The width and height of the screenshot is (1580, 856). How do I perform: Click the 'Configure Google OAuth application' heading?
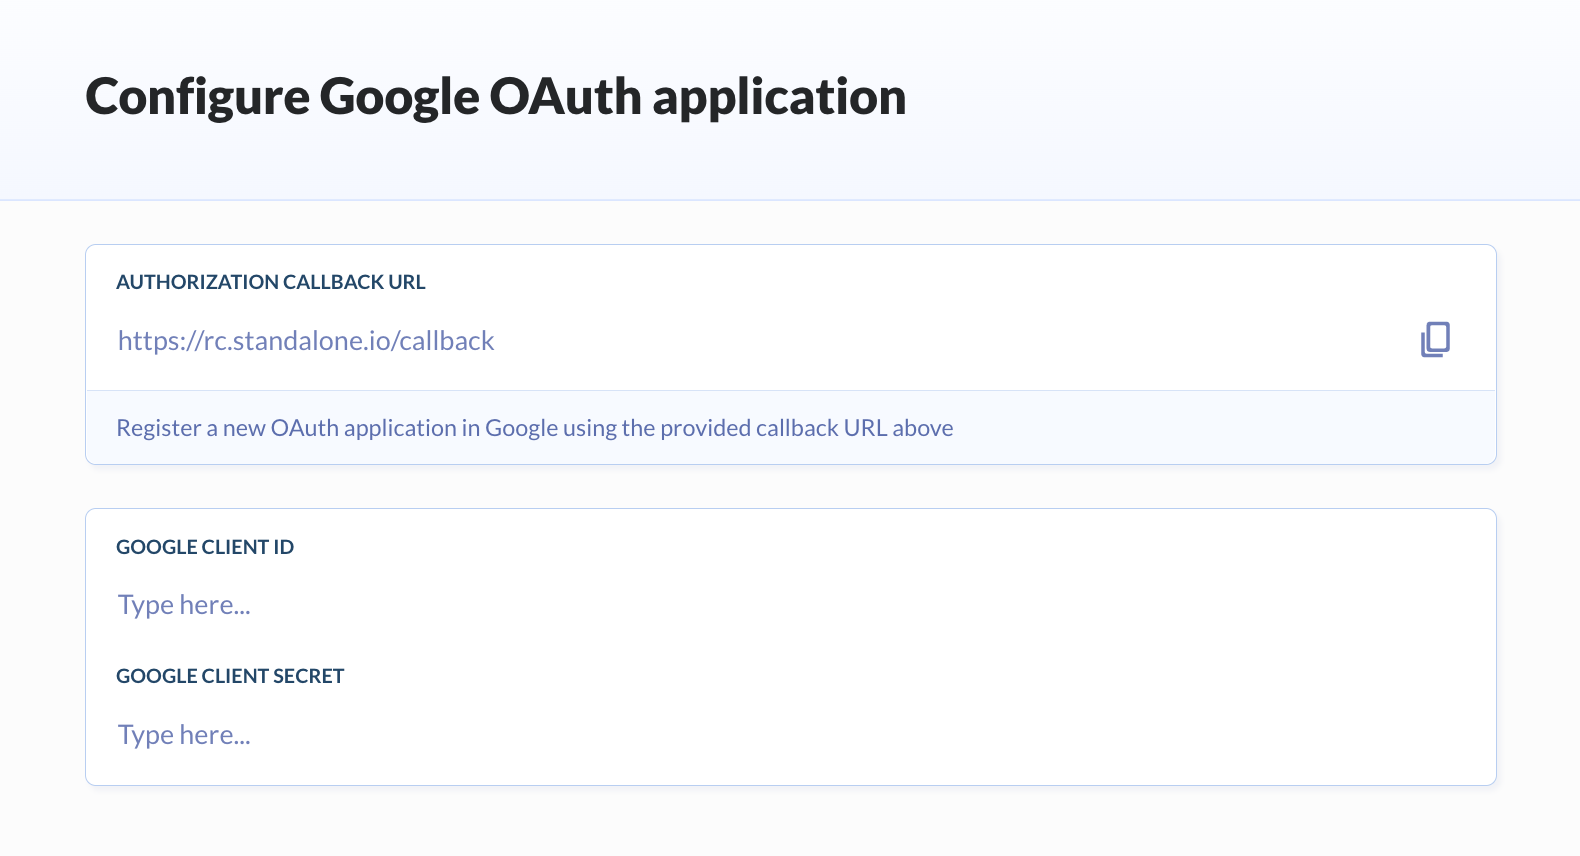[496, 98]
